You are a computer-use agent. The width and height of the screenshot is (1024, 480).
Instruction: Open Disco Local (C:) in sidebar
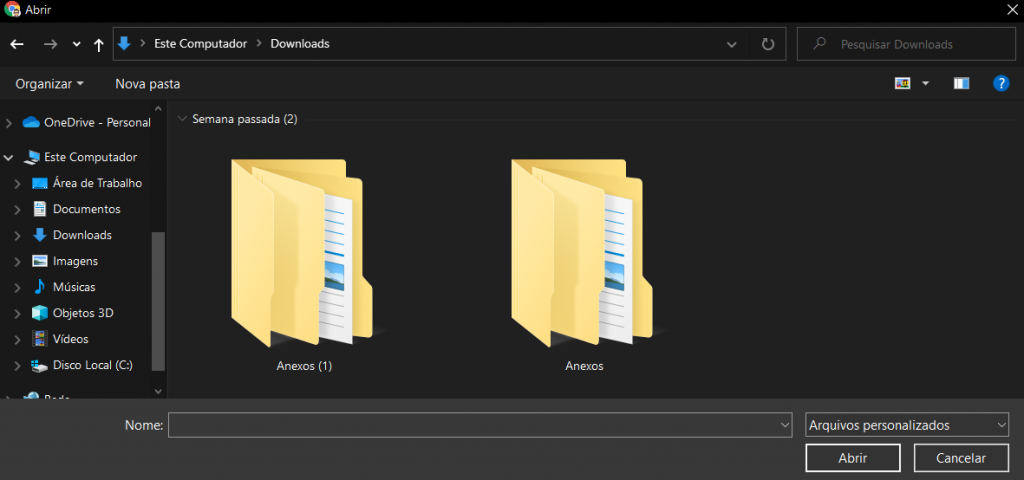82,366
